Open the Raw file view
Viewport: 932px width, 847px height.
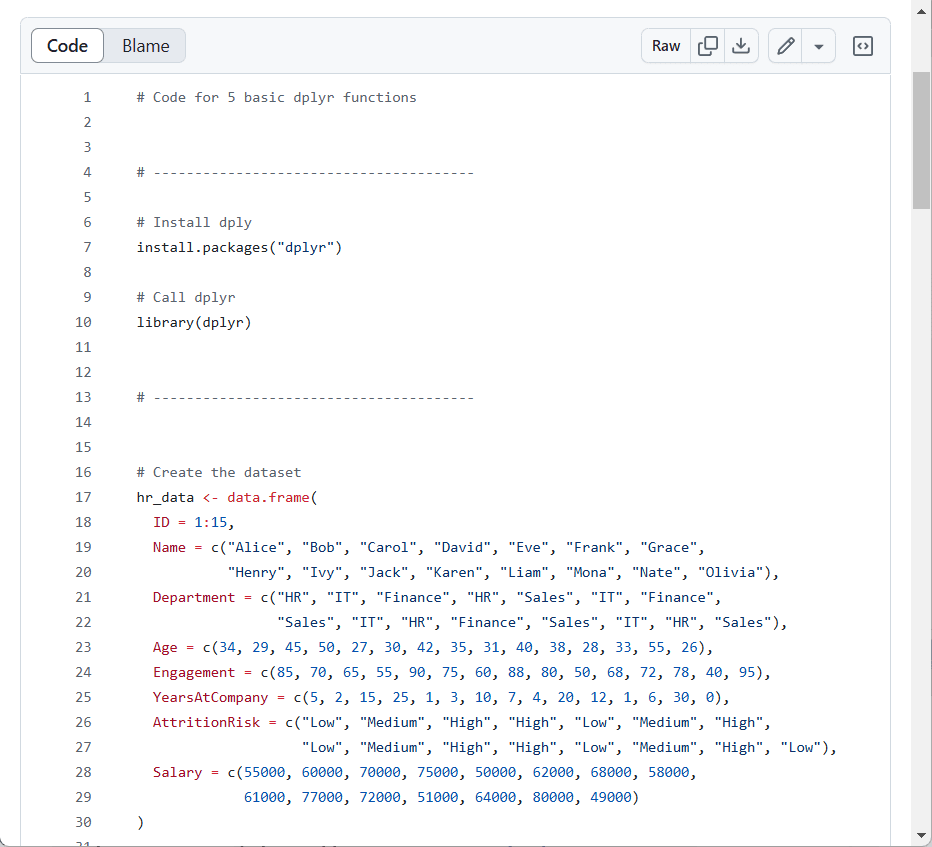click(666, 46)
